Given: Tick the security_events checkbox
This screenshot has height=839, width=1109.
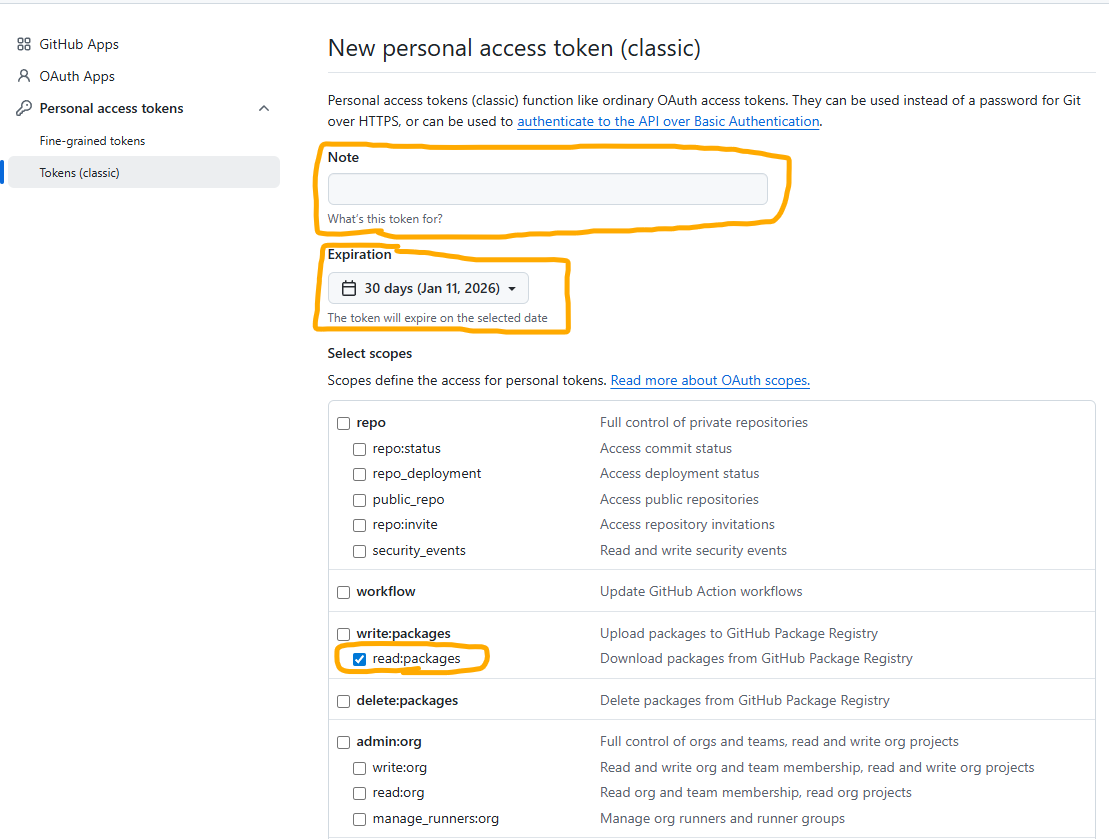Looking at the screenshot, I should click(x=360, y=551).
